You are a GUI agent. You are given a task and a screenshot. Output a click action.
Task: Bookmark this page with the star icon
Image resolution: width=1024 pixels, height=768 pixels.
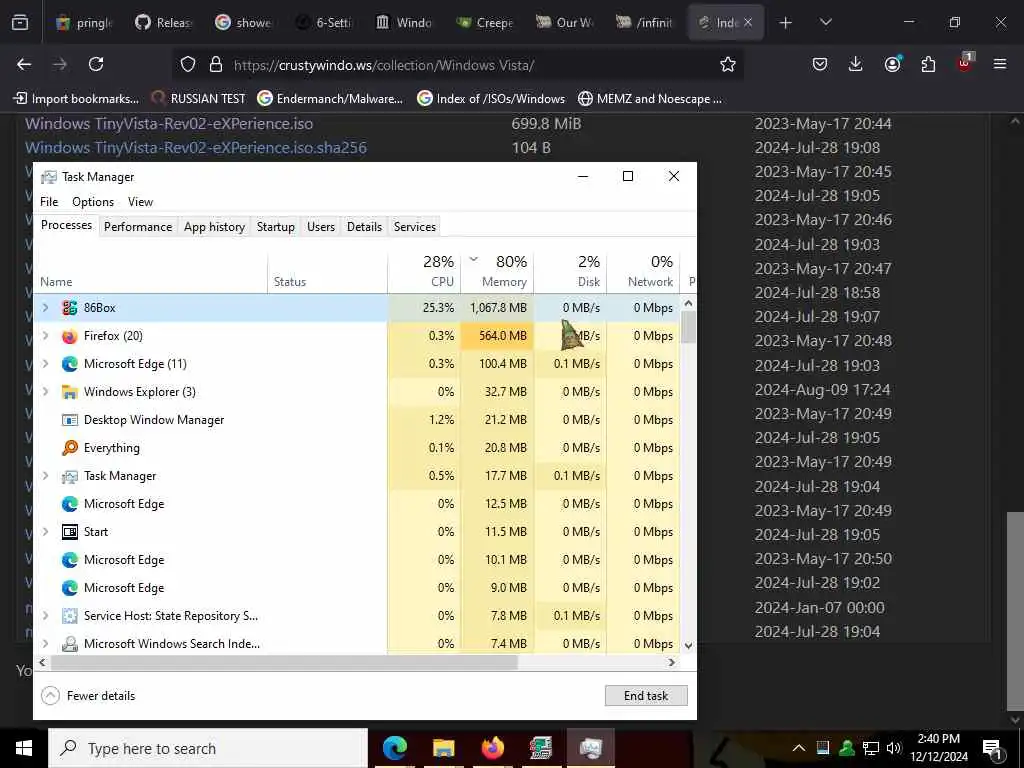728,64
